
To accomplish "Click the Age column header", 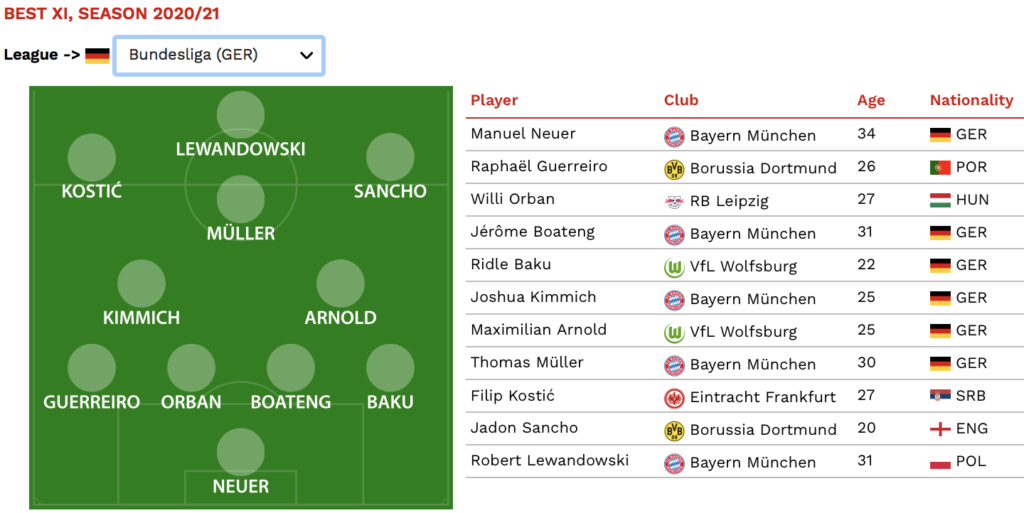I will coord(871,101).
